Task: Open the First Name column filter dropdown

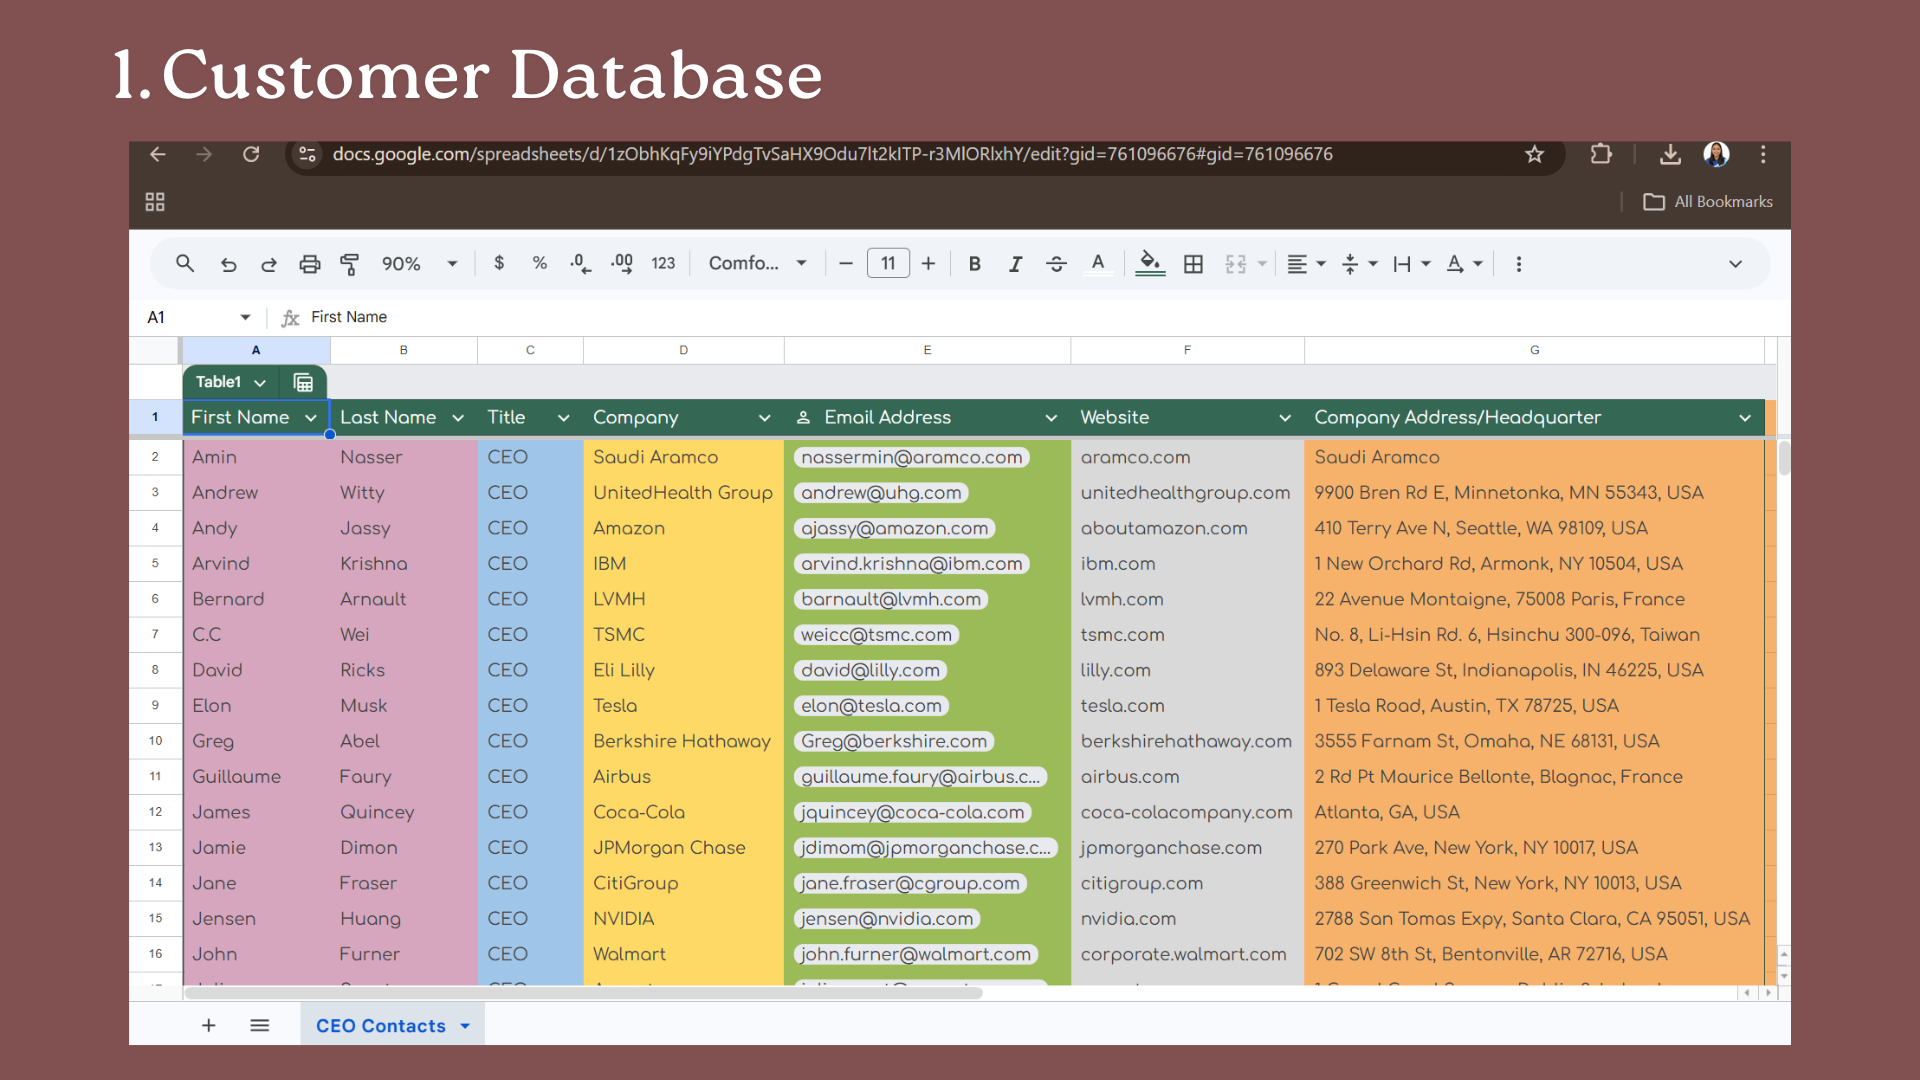Action: click(x=311, y=418)
